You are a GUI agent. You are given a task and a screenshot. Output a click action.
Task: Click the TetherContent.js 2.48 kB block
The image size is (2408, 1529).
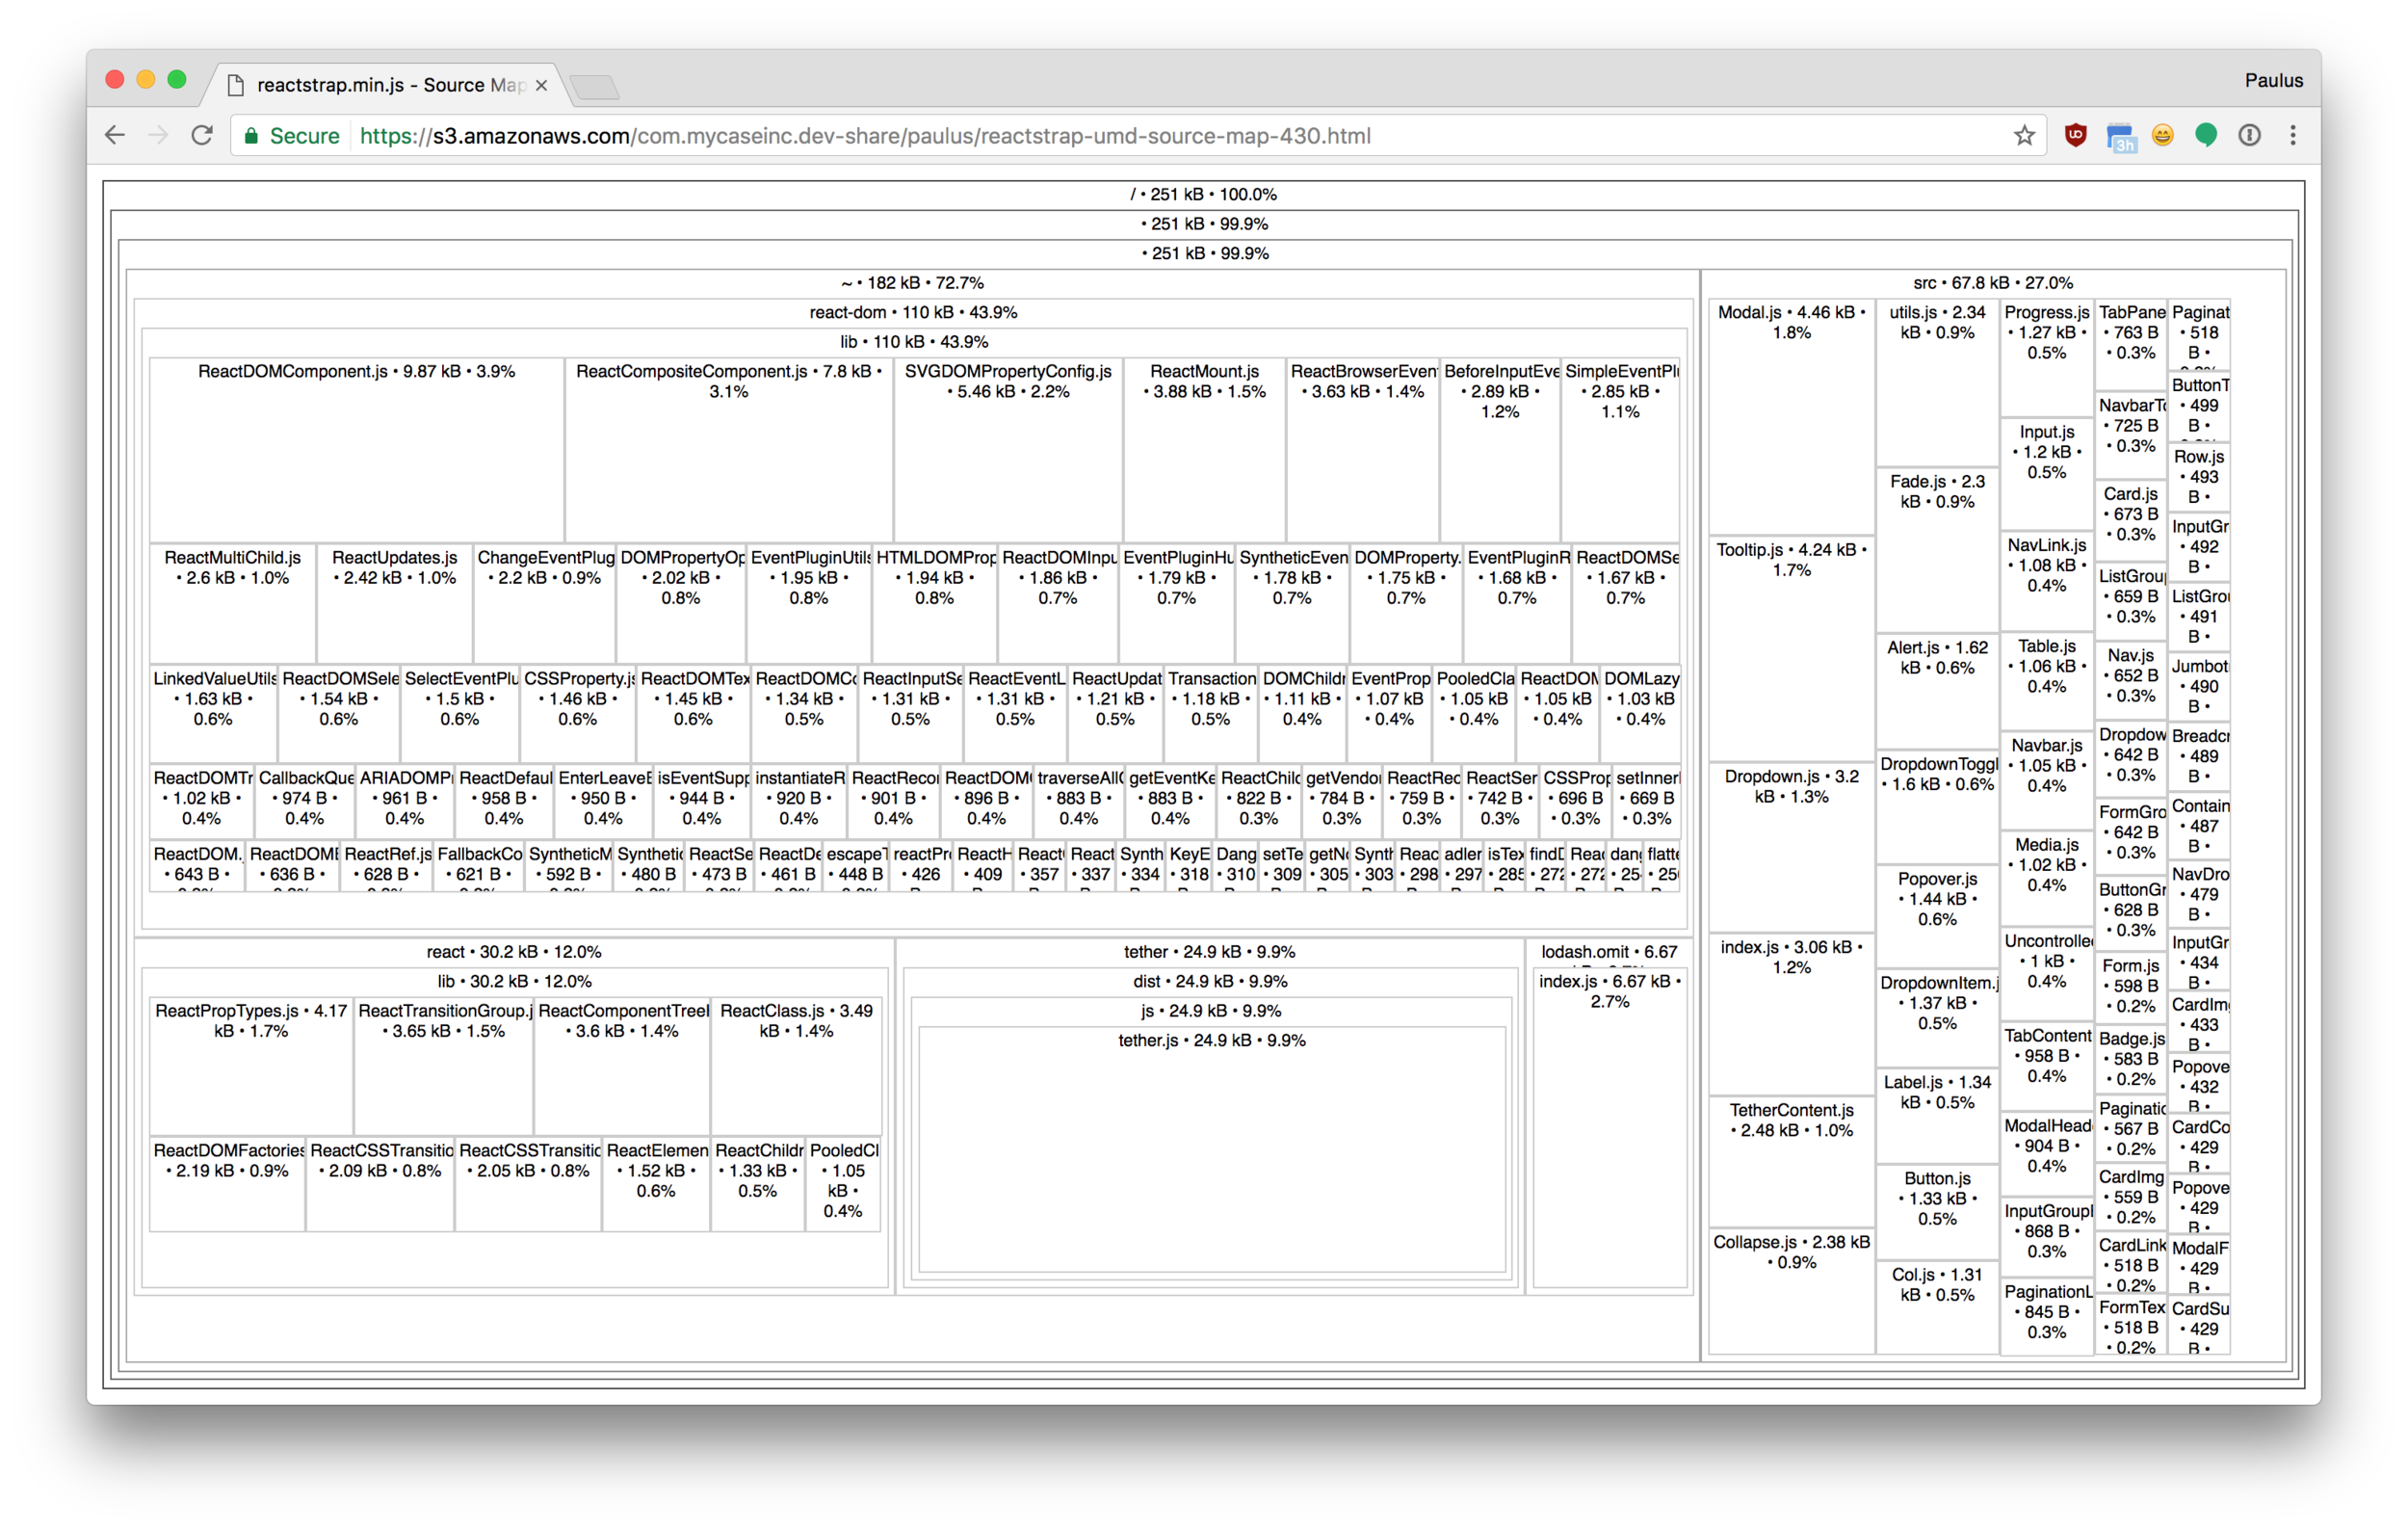tap(1791, 1162)
